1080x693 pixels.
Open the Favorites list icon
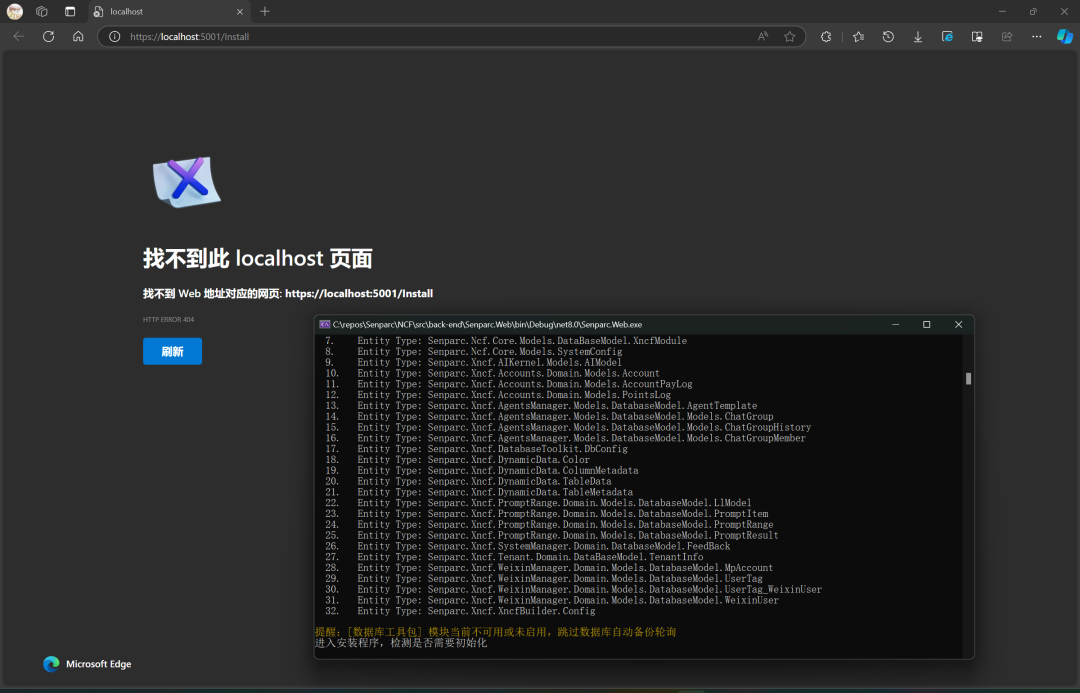pos(858,37)
